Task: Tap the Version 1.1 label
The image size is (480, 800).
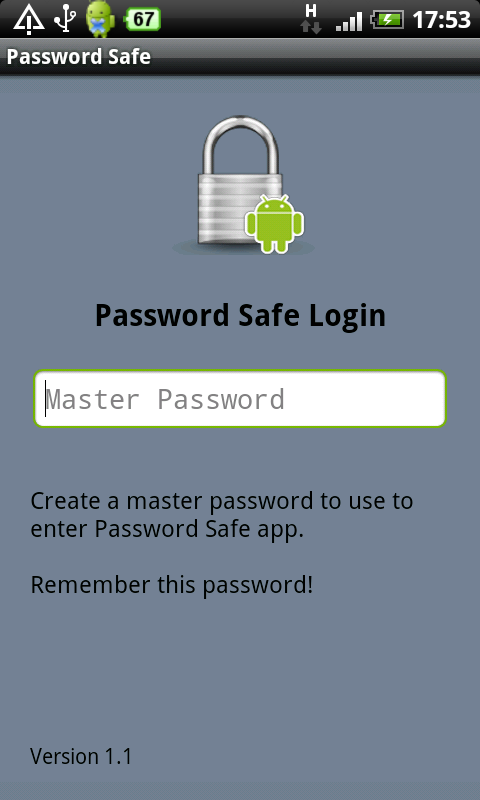Action: coord(81,756)
